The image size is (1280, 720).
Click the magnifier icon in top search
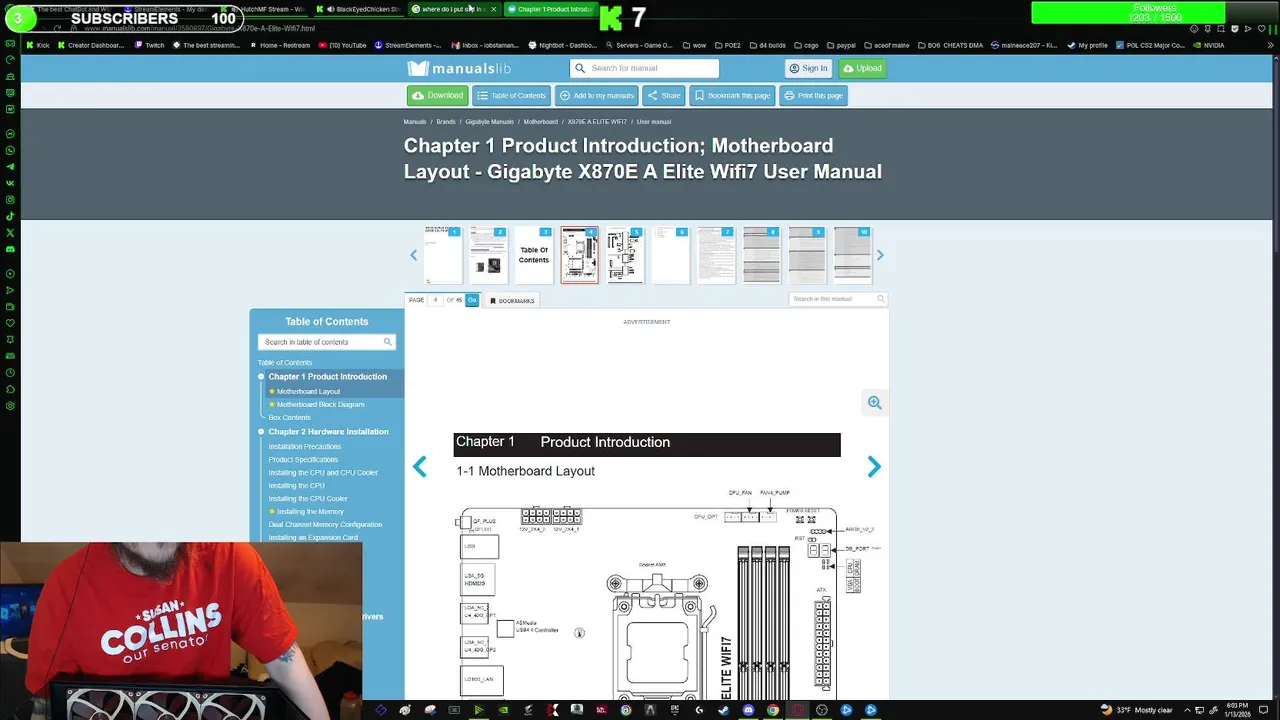(x=578, y=68)
